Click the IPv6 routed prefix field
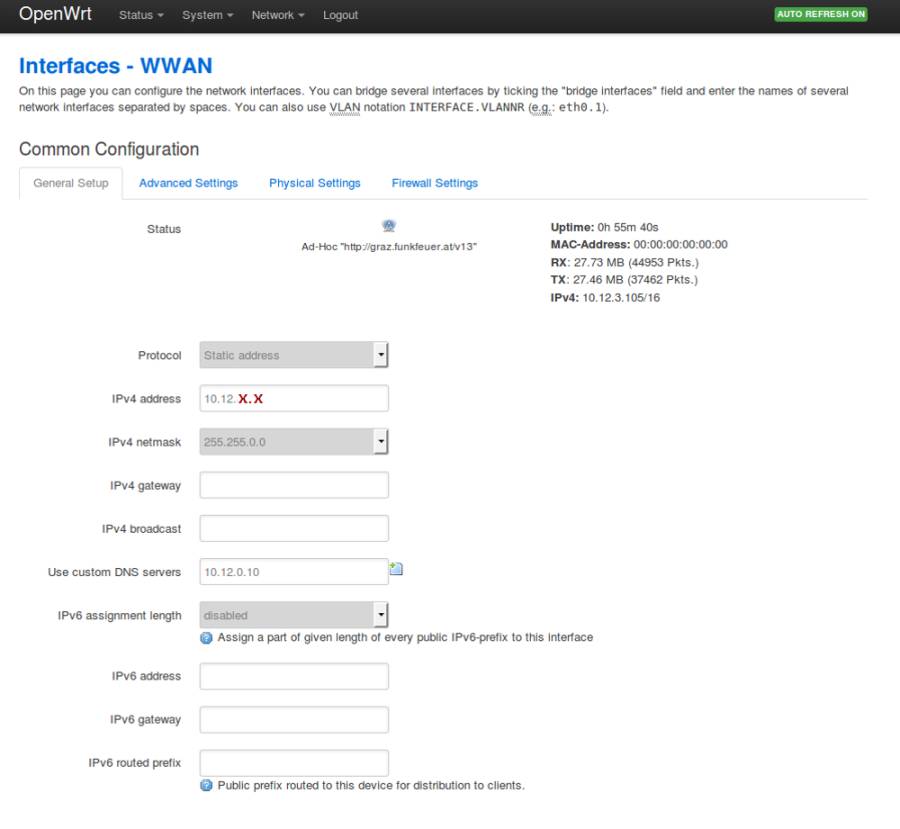This screenshot has width=900, height=829. 294,763
